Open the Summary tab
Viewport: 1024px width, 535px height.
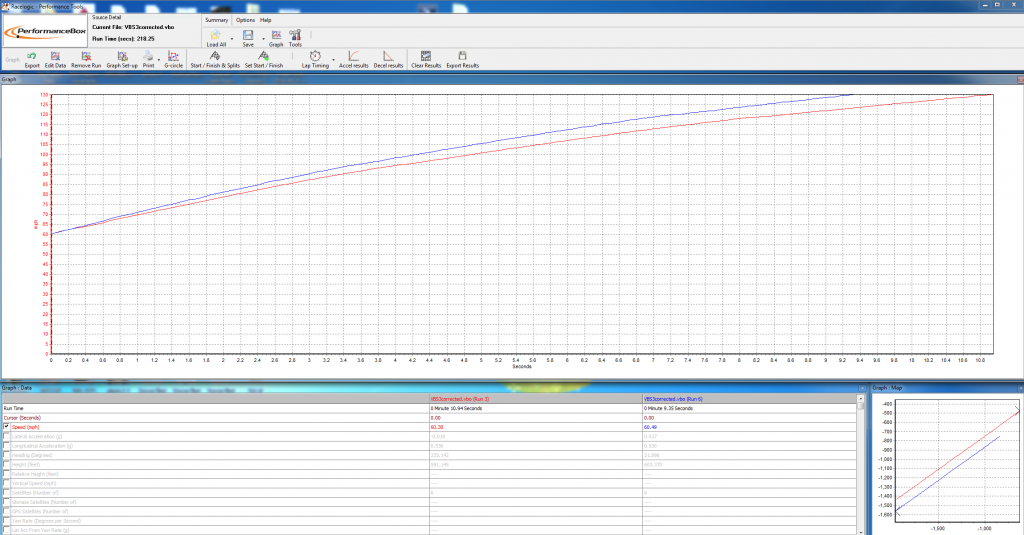pyautogui.click(x=216, y=20)
